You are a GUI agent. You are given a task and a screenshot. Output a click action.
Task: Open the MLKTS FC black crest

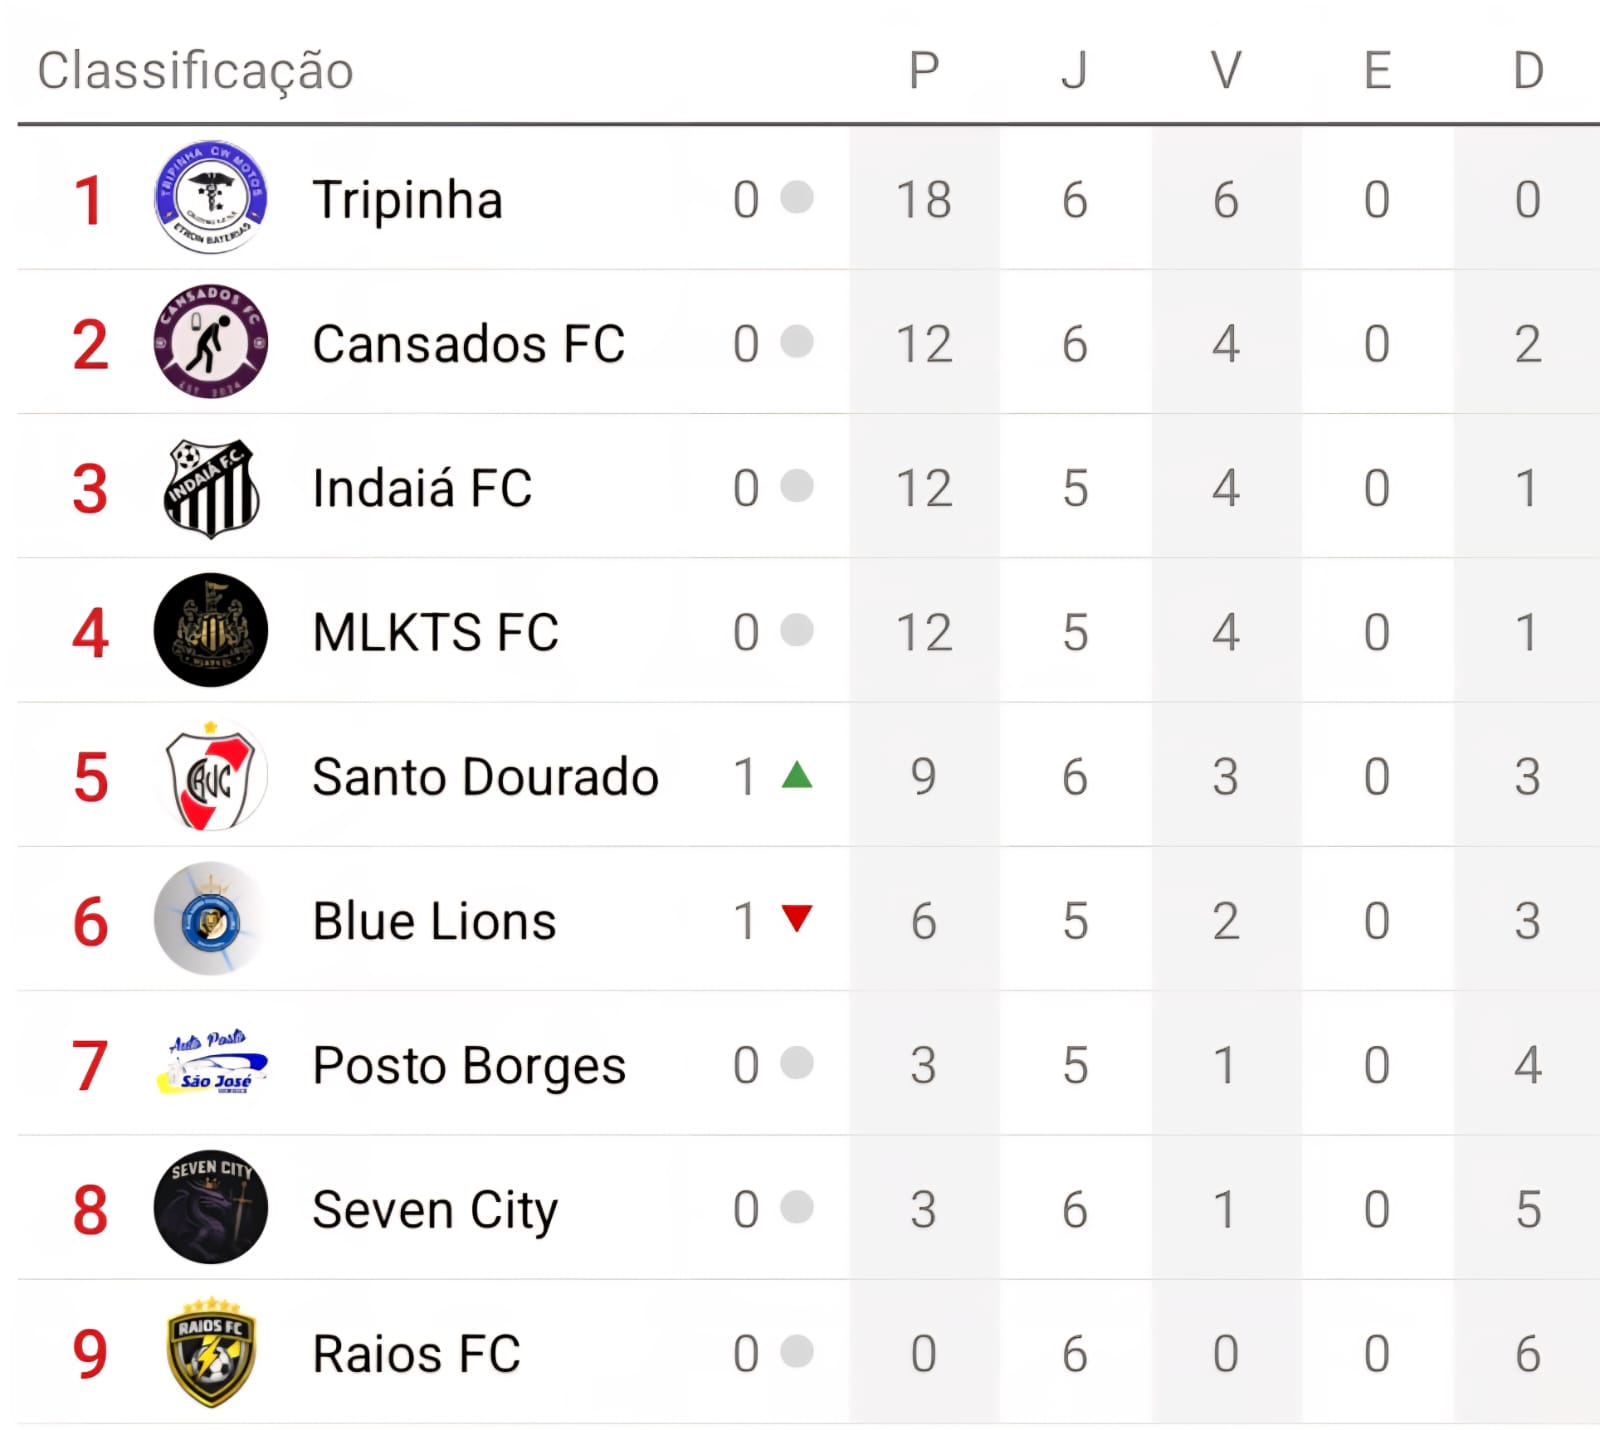click(210, 630)
